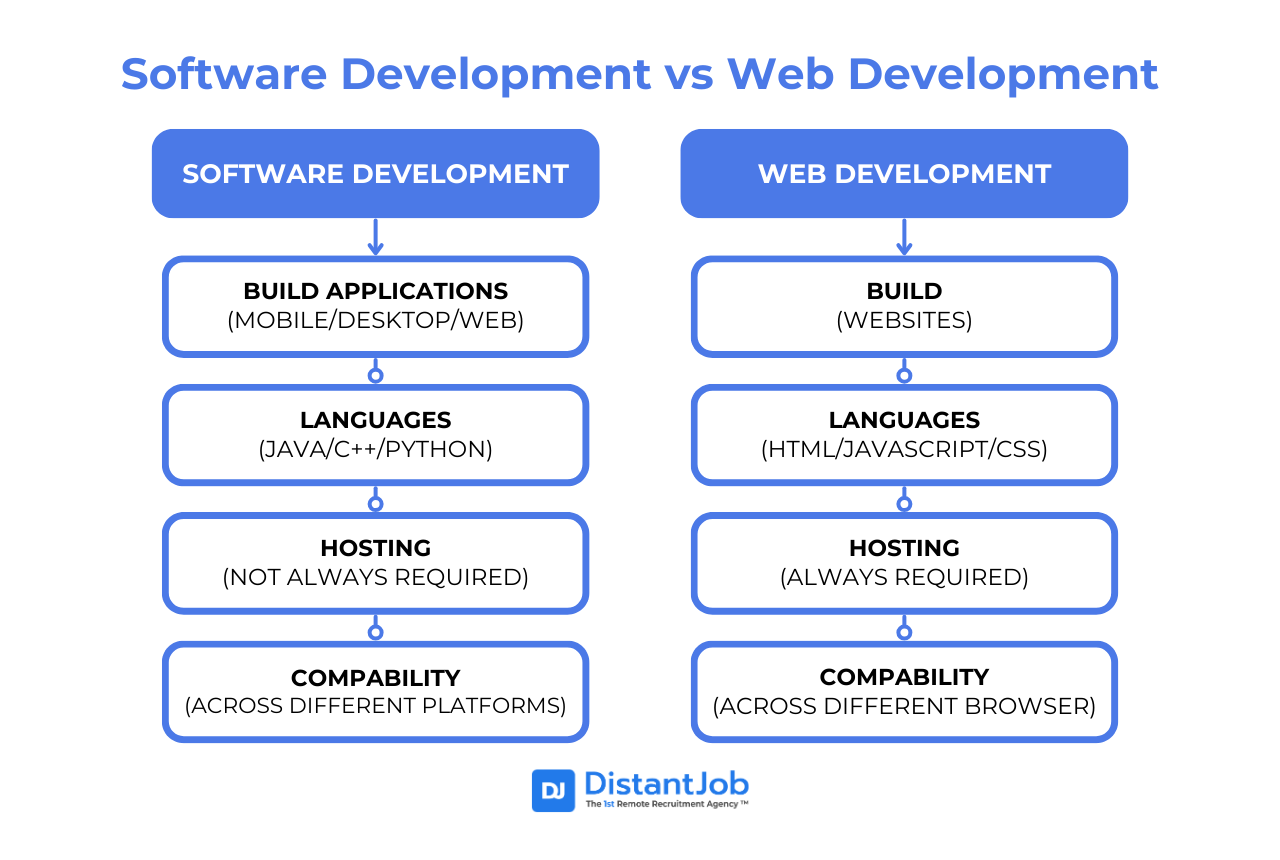Image resolution: width=1280 pixels, height=860 pixels.
Task: Click the blue arrow under Software Development
Action: pos(375,239)
